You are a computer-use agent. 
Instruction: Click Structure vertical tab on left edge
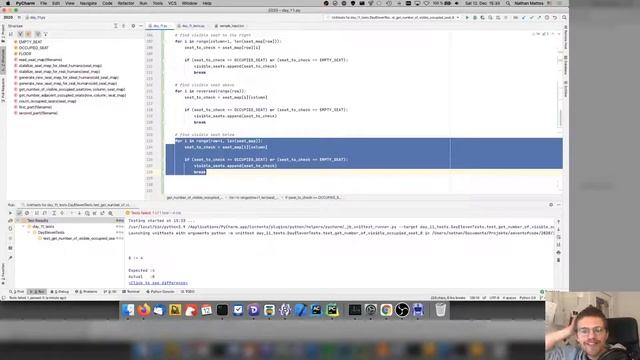[3, 61]
